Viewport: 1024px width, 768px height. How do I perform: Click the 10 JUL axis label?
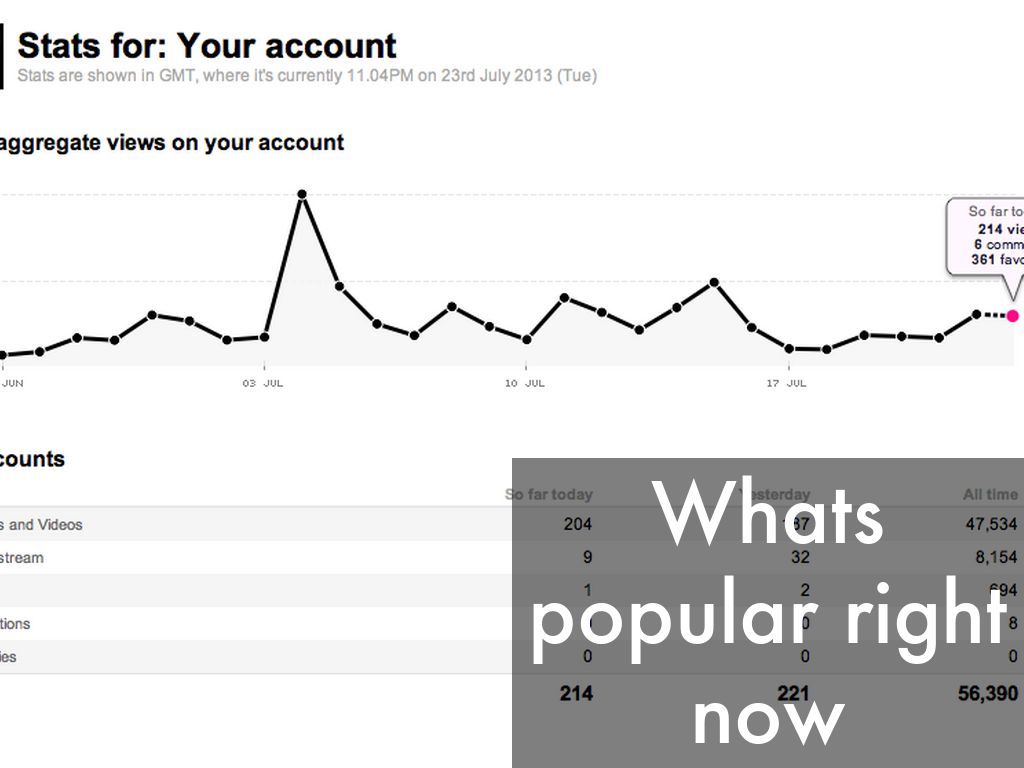(x=524, y=383)
